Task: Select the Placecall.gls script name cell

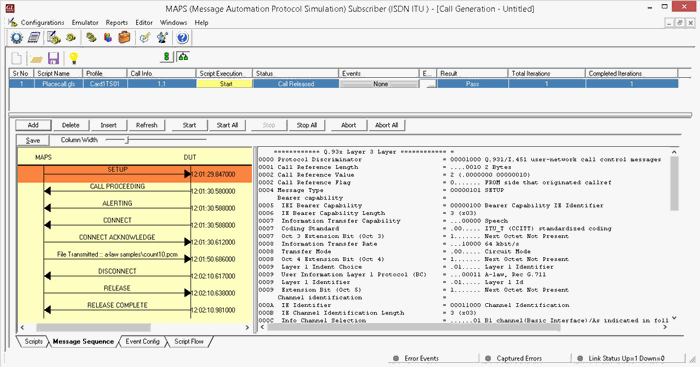Action: point(59,84)
